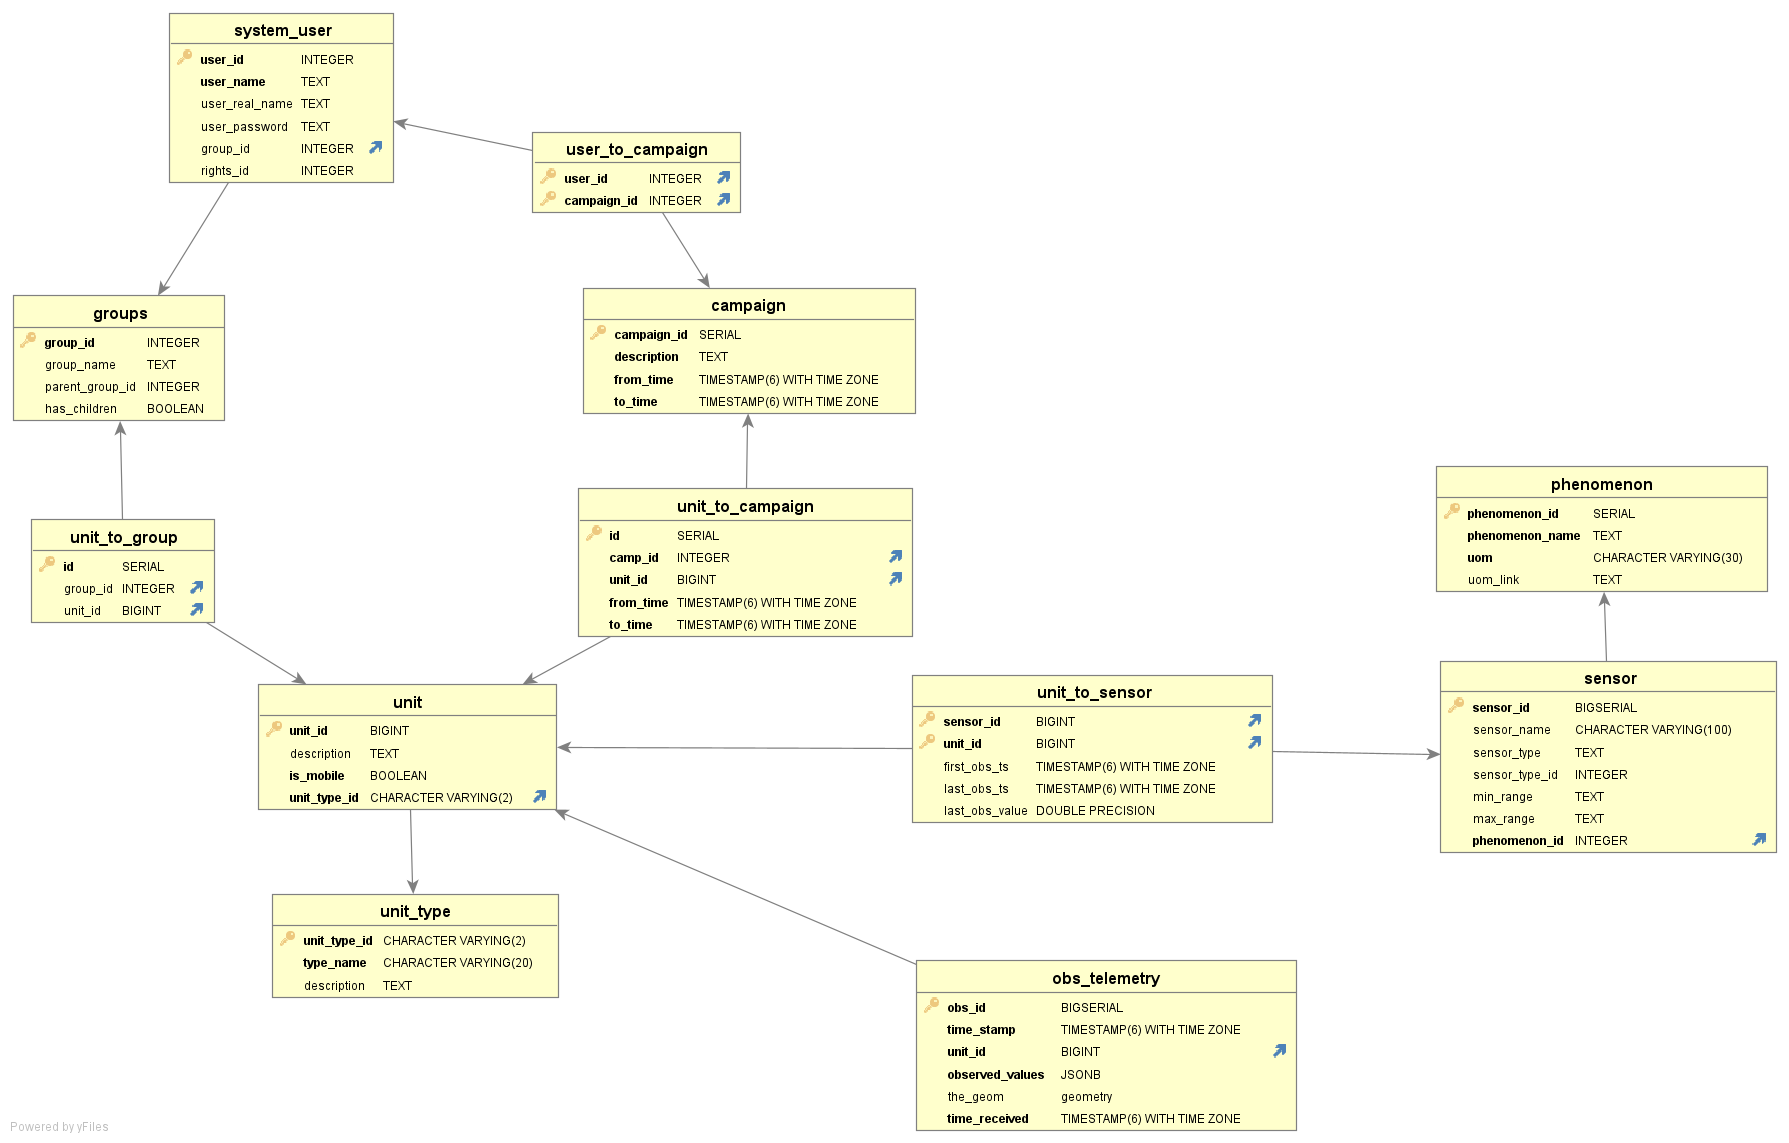Click foreign key arrow next to user_to_campaign campaign_id

724,200
